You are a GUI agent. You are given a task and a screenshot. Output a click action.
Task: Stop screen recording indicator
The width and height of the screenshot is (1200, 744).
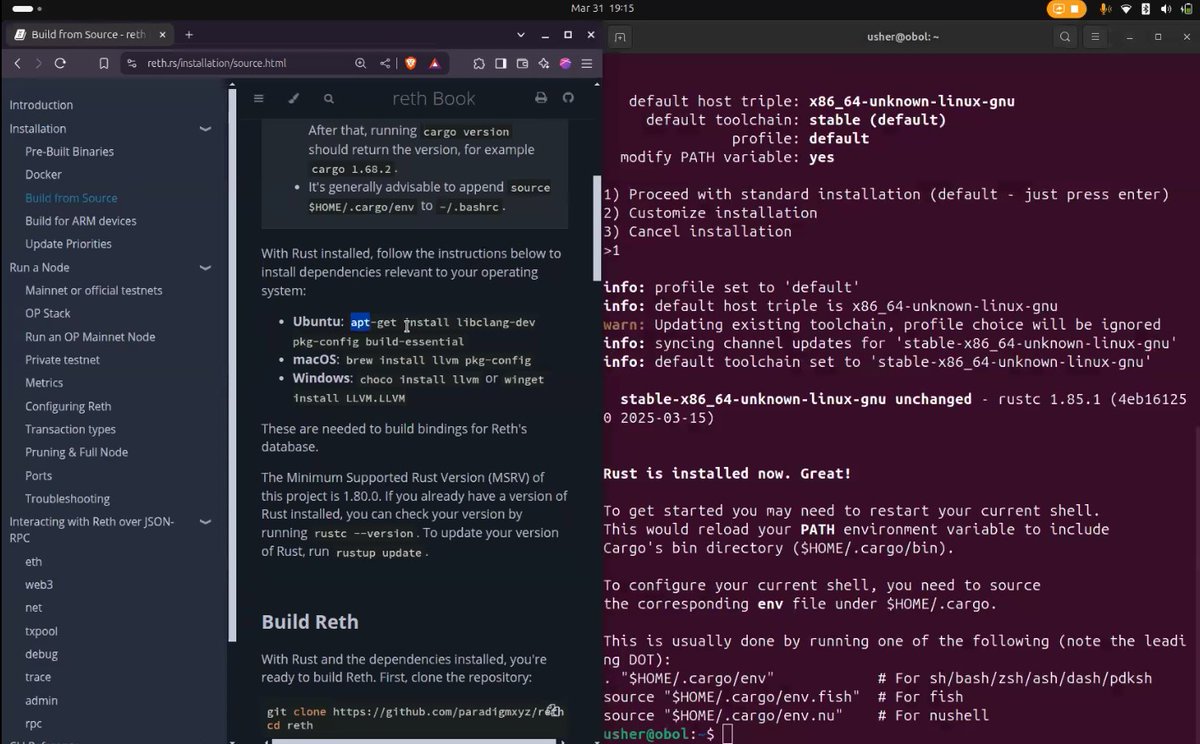coord(1067,8)
